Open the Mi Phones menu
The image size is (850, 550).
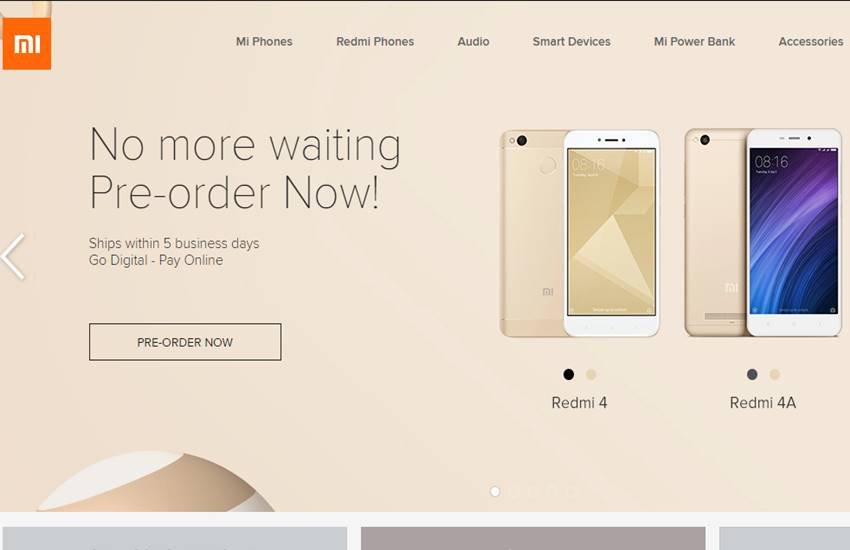point(264,42)
